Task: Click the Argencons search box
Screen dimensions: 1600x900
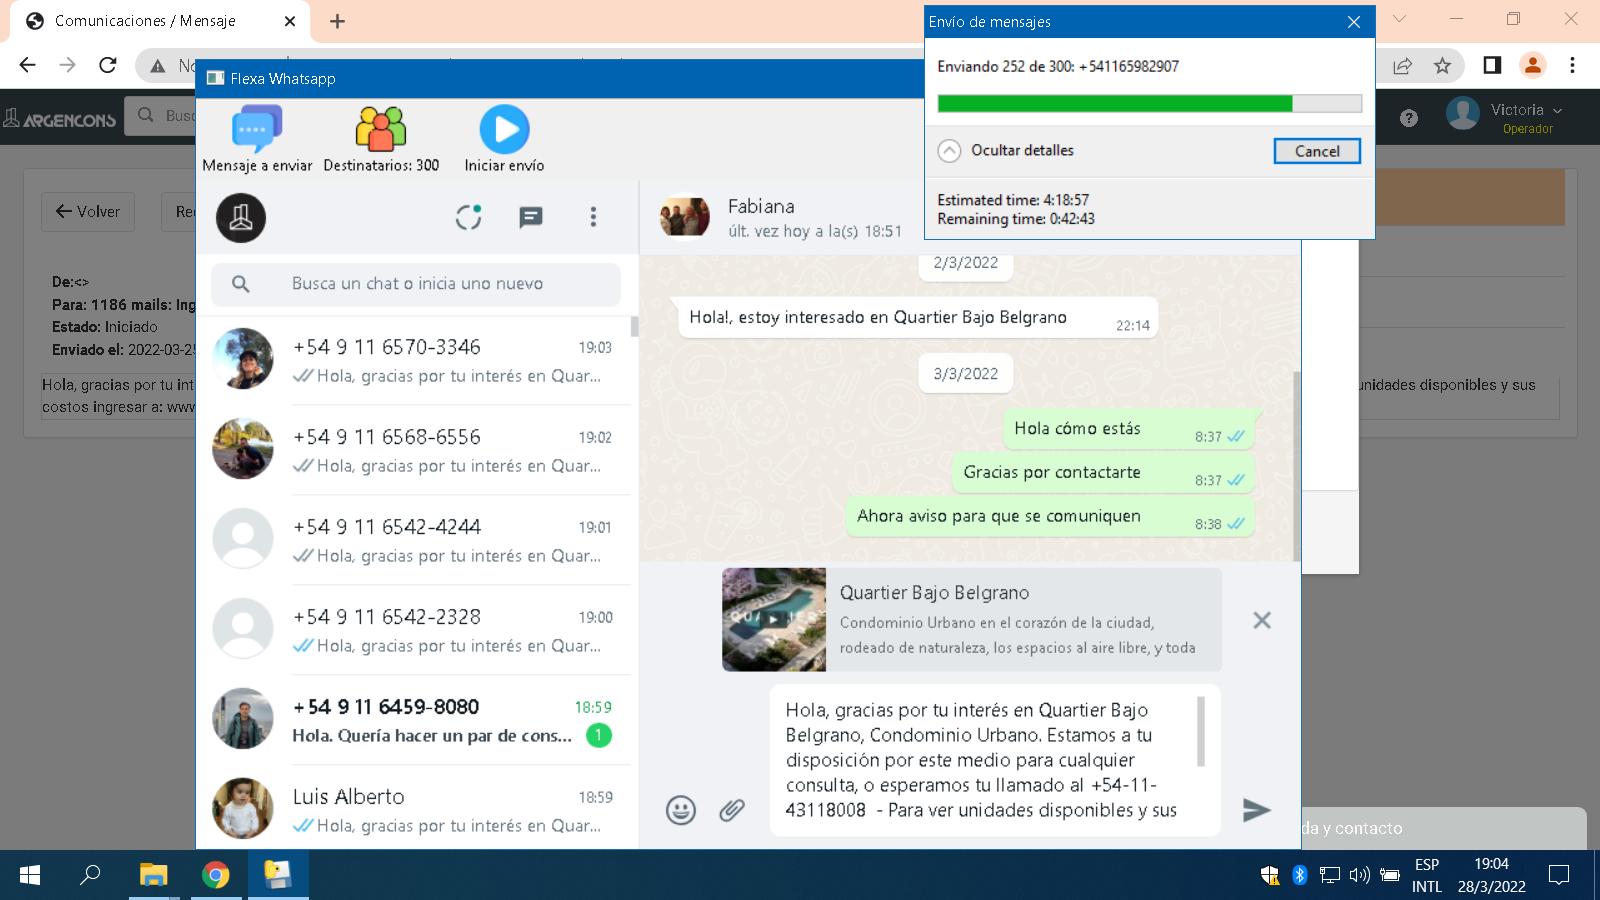Action: point(160,116)
